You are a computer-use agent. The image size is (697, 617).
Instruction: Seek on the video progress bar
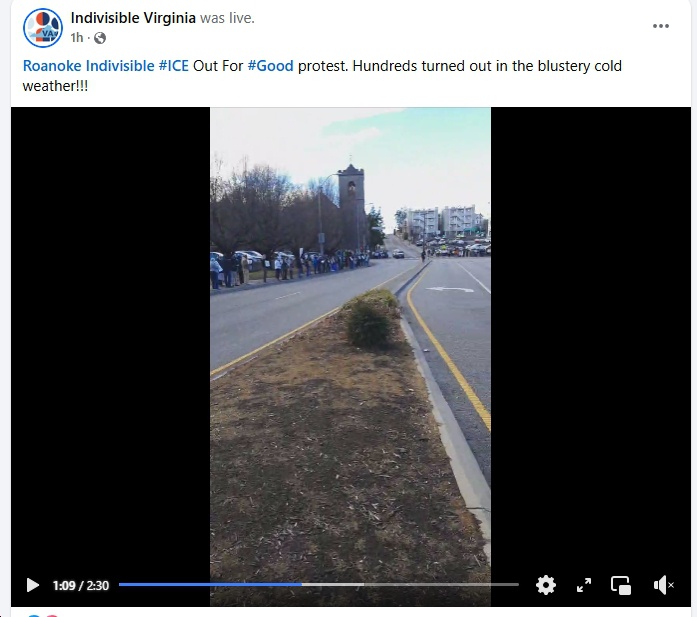(x=319, y=584)
